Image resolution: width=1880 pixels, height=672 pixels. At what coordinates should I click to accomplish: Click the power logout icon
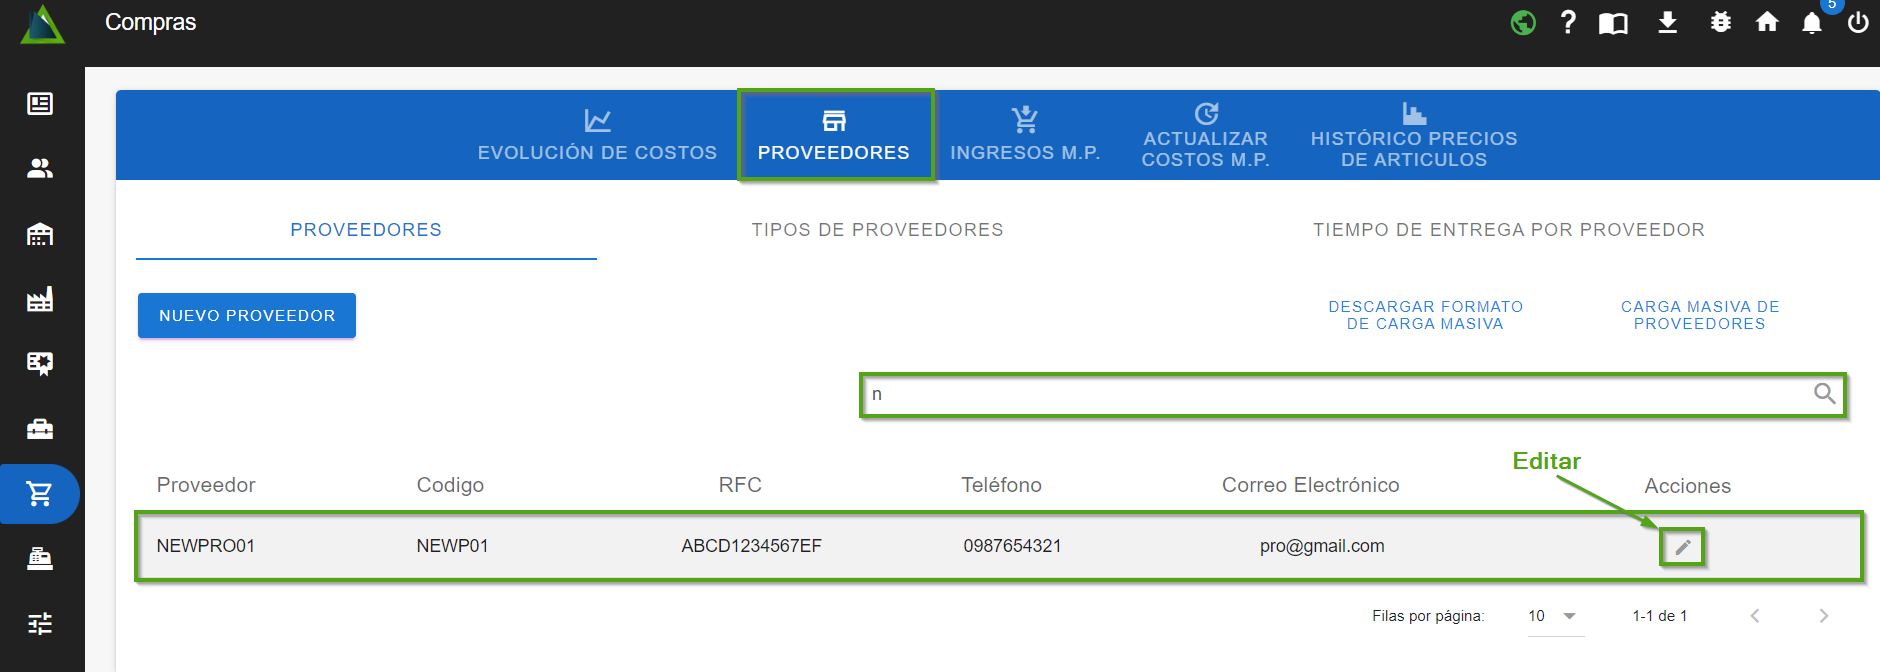tap(1858, 22)
